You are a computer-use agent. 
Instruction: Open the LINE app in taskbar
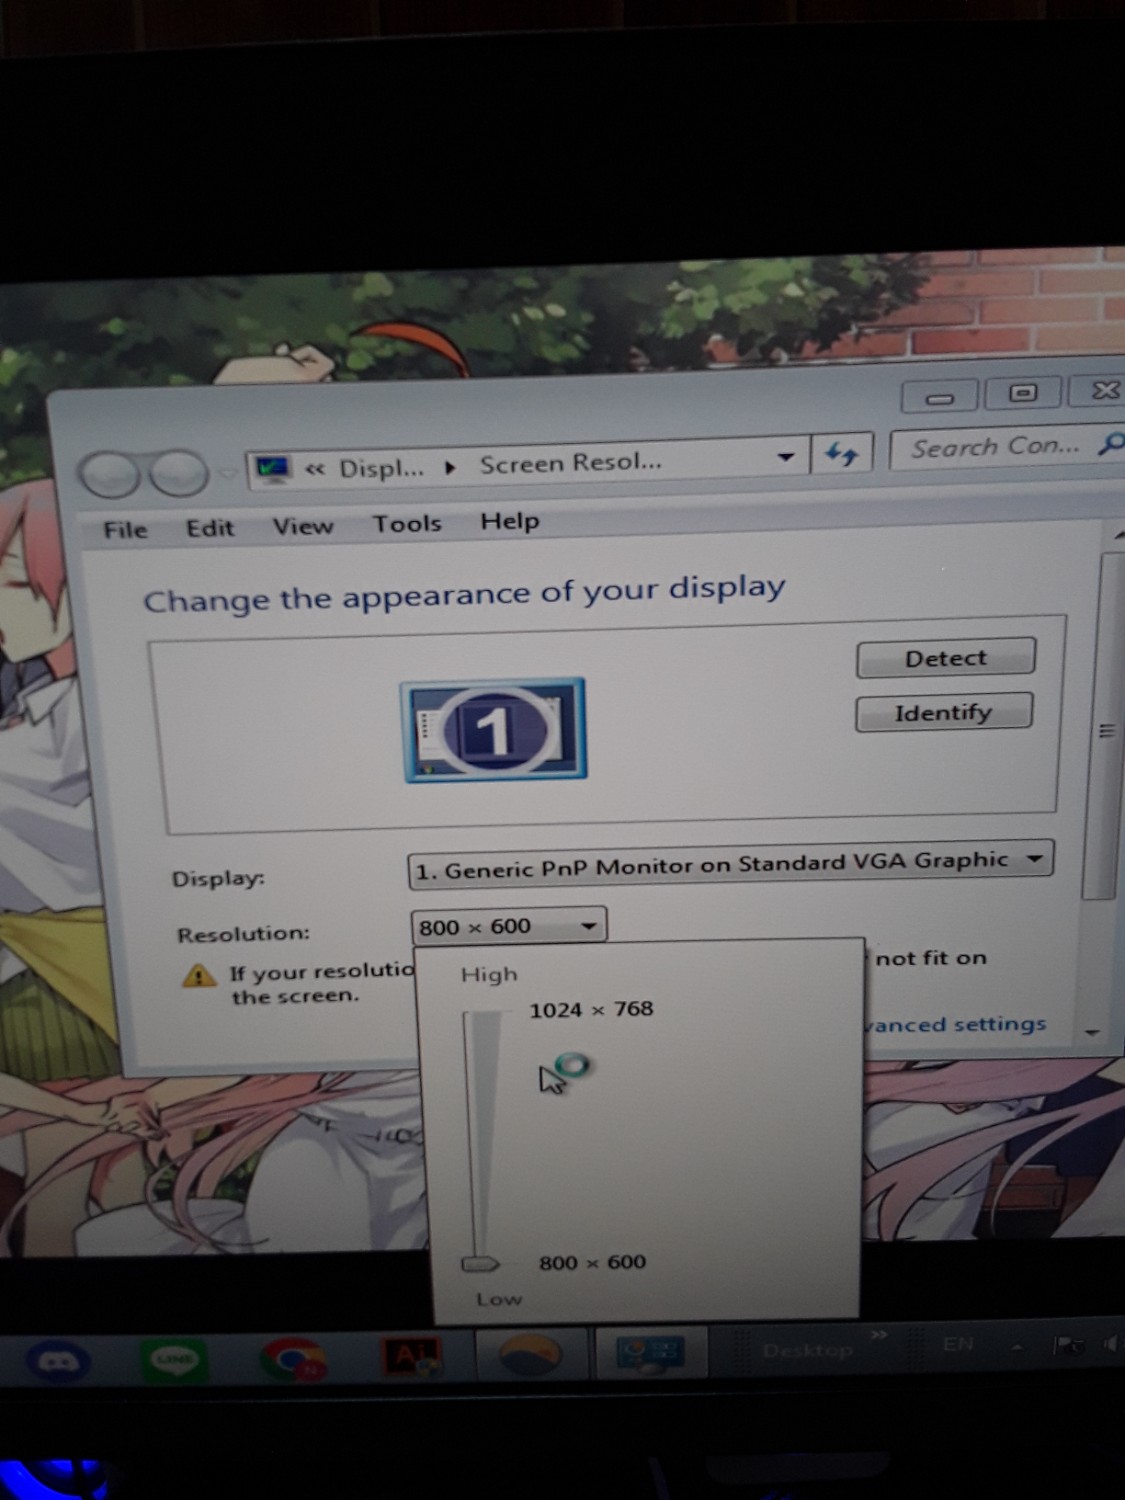click(x=174, y=1360)
